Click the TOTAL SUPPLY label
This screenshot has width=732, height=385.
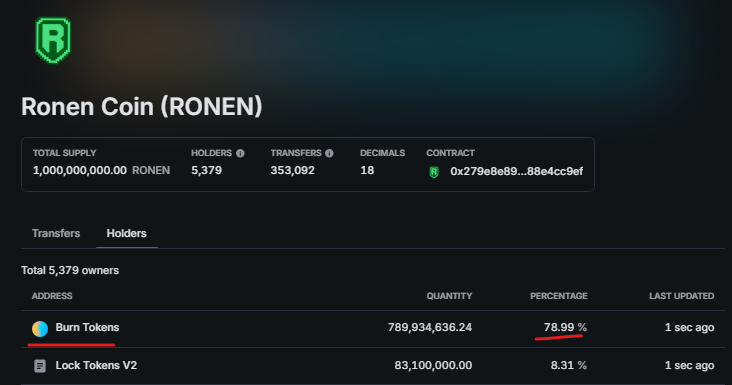64,153
